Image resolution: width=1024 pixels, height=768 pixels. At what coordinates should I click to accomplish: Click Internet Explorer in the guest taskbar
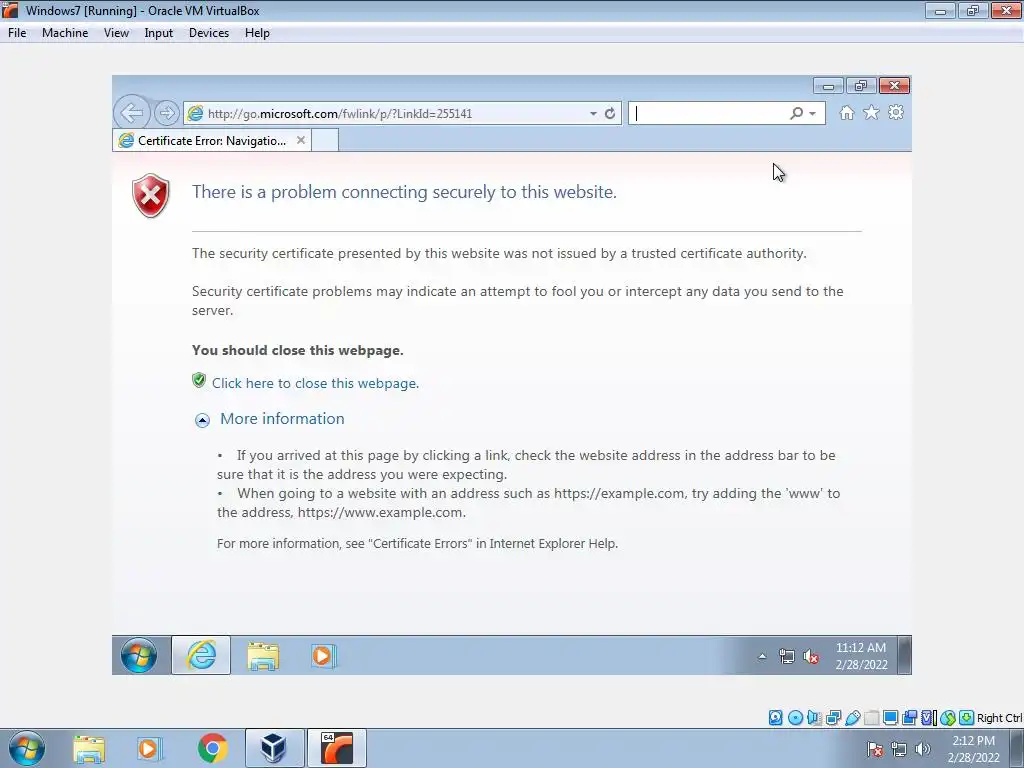click(x=201, y=655)
